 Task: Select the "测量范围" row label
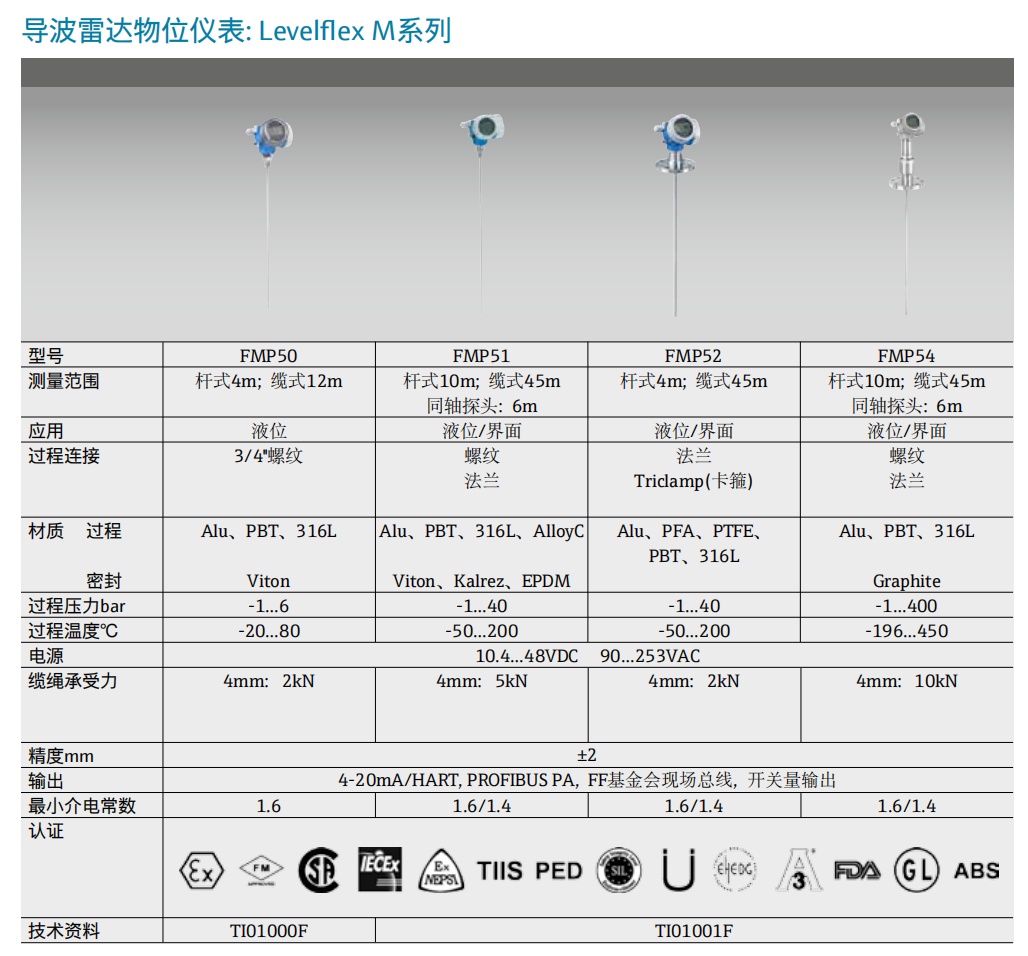click(x=64, y=381)
